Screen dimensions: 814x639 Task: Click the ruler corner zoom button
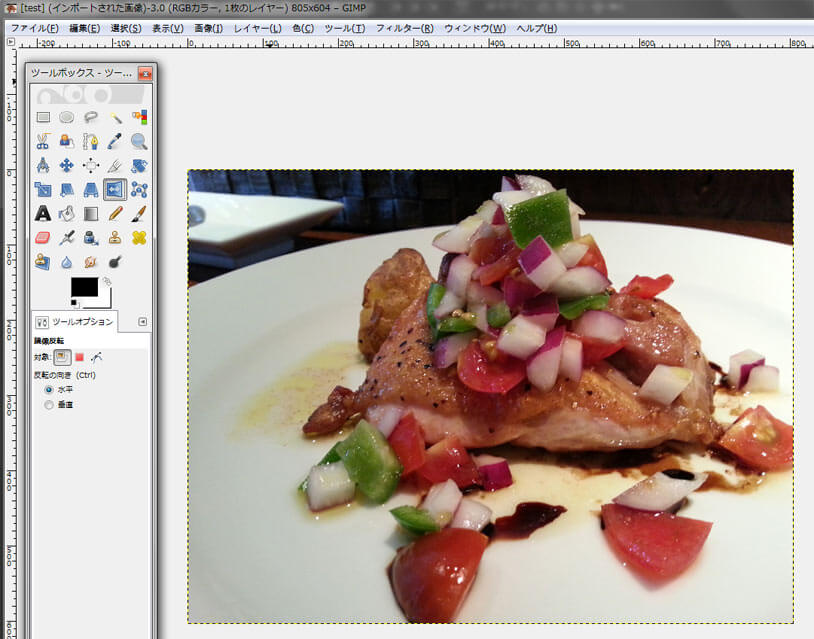[x=11, y=42]
